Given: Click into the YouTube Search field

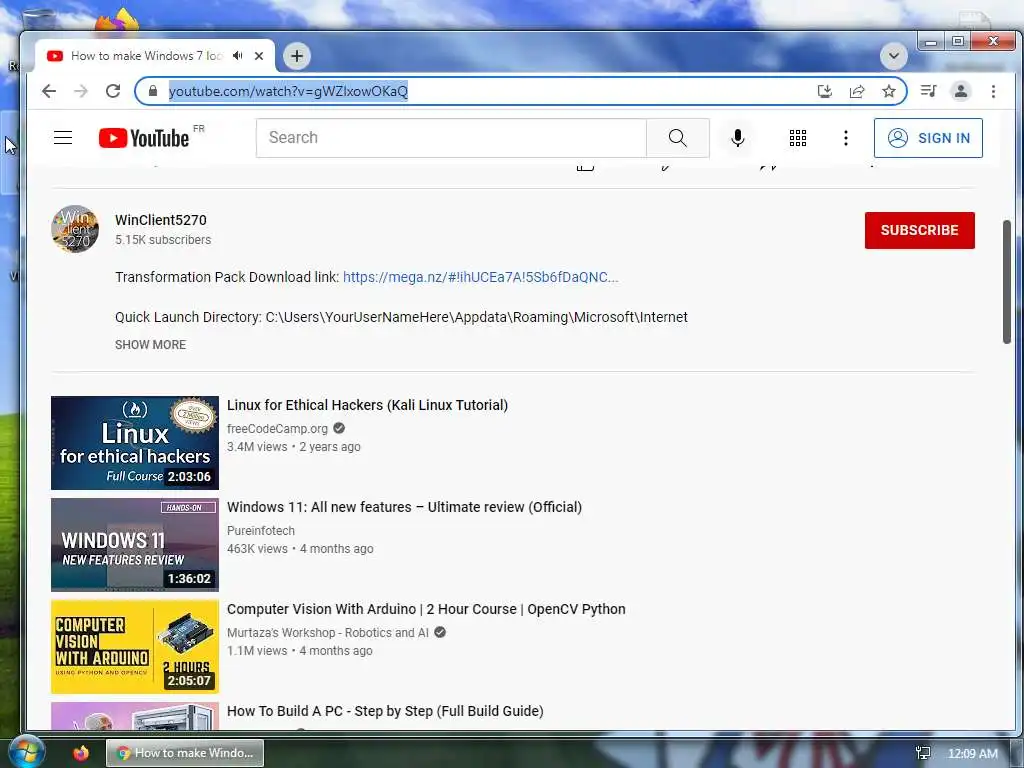Looking at the screenshot, I should point(451,138).
